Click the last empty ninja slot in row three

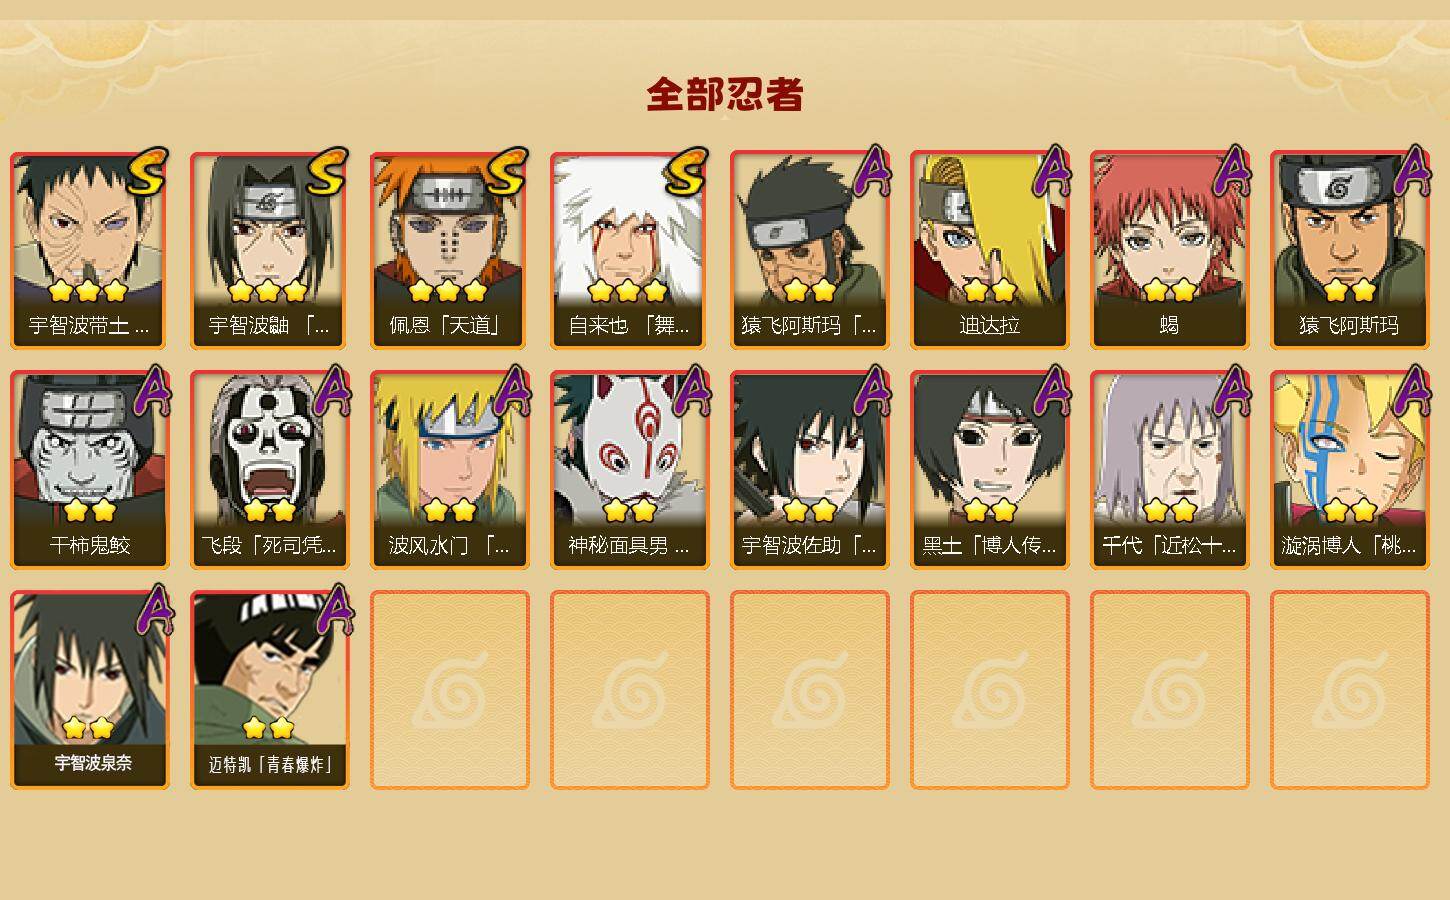coord(1349,690)
